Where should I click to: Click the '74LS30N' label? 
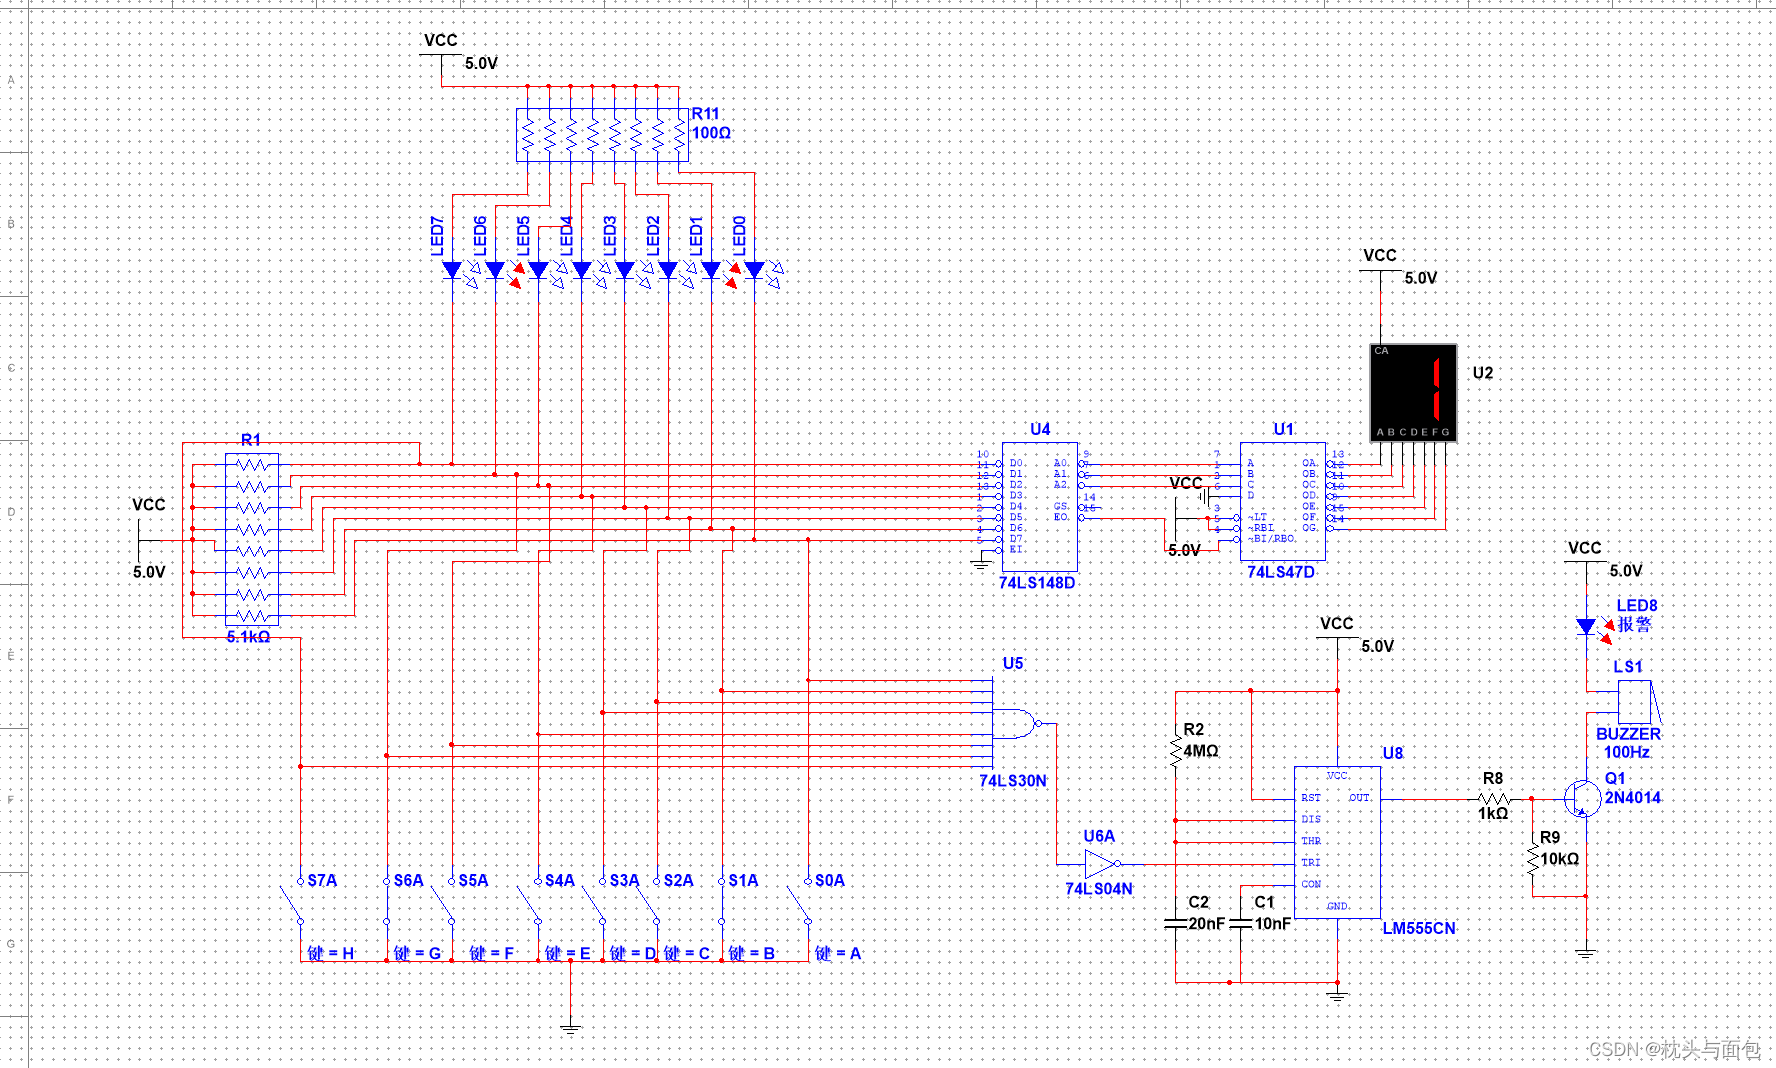pos(1013,781)
